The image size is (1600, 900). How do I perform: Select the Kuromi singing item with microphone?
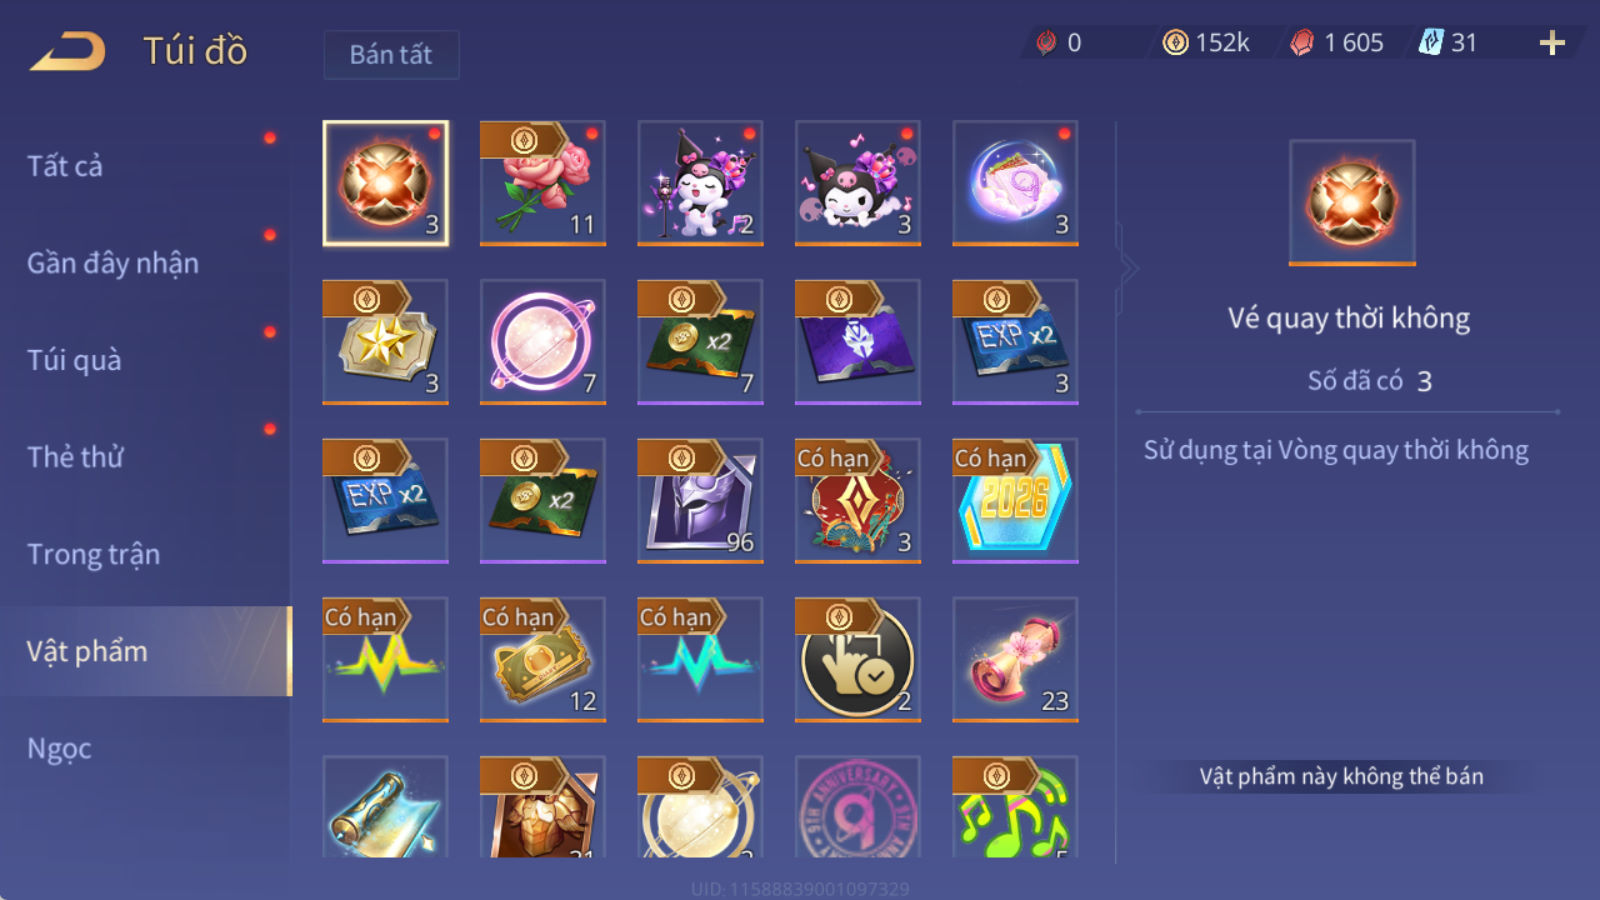700,183
